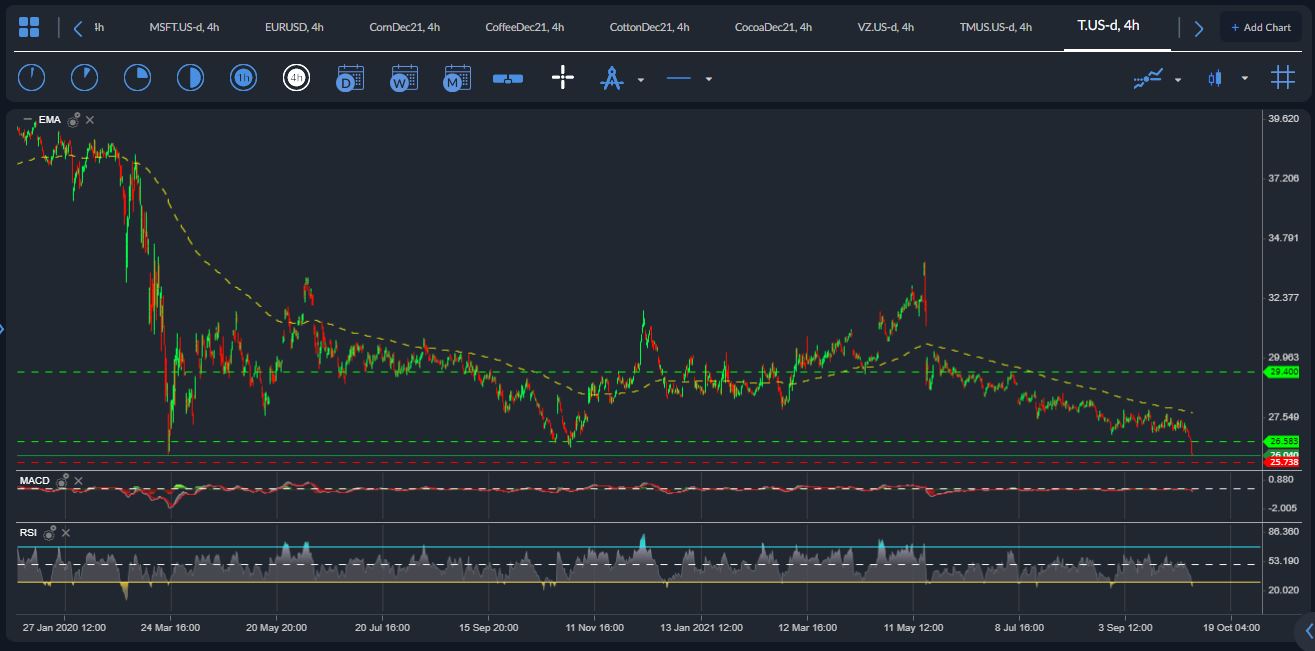1315x651 pixels.
Task: Switch to the daily timeframe calendar icon
Action: [350, 78]
